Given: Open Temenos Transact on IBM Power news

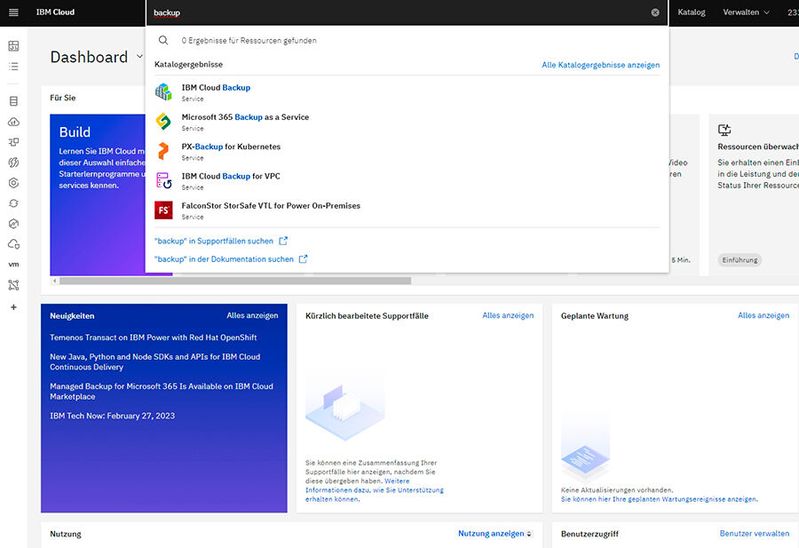Looking at the screenshot, I should [x=153, y=337].
